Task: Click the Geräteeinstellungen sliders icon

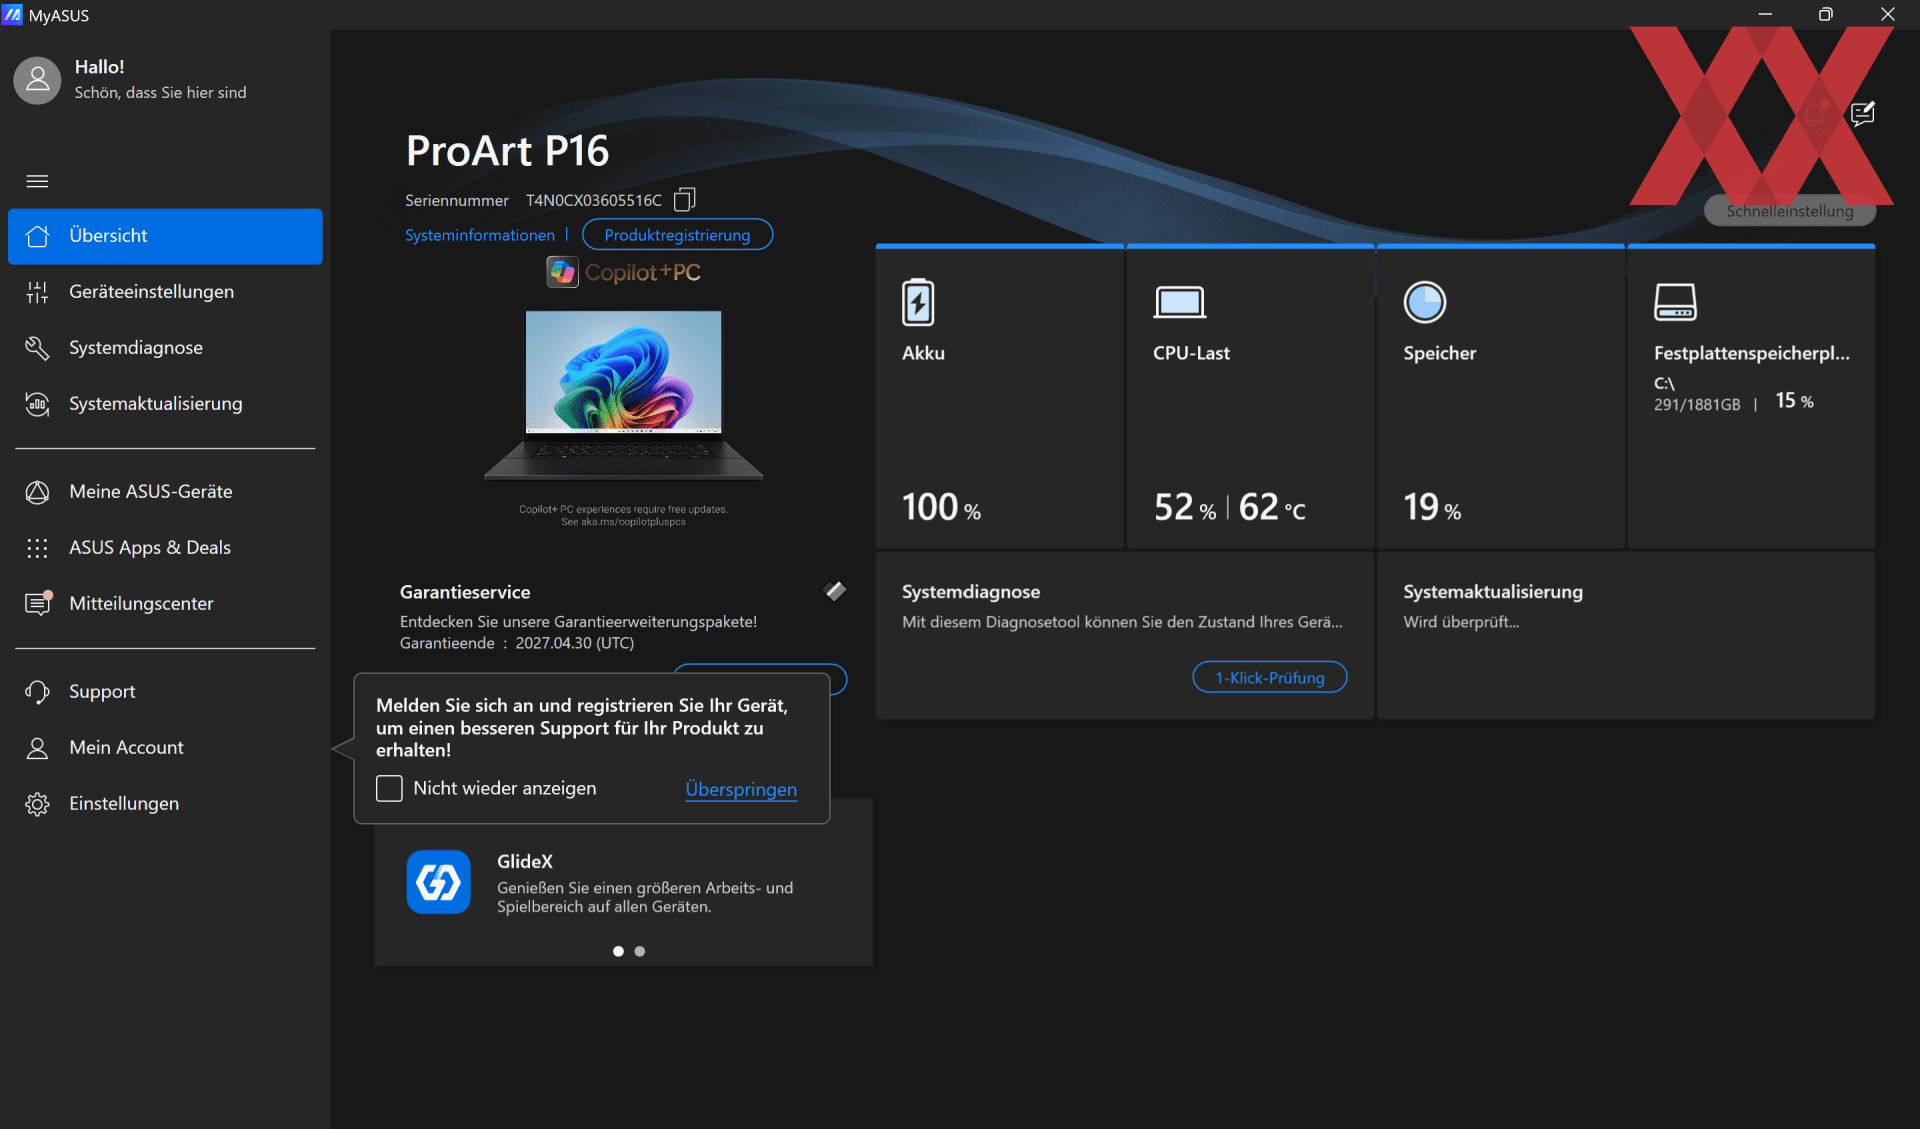Action: (37, 292)
